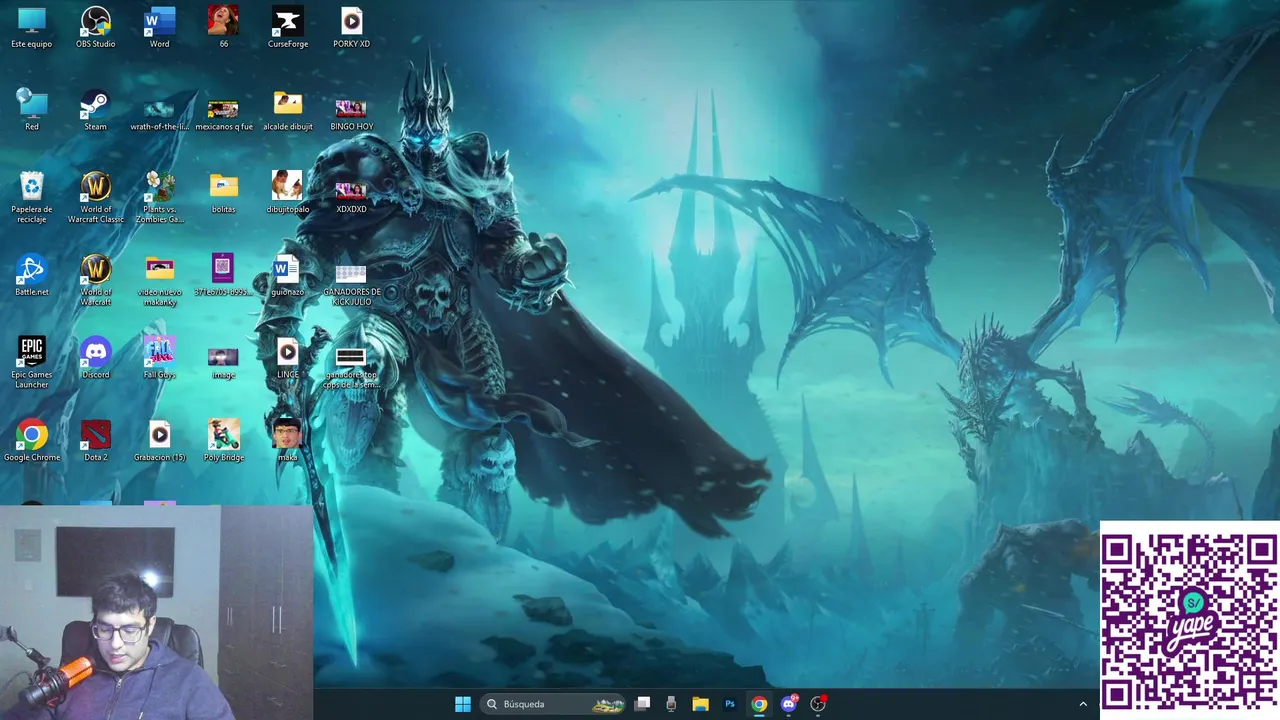Select the Word desktop shortcut
The width and height of the screenshot is (1280, 720).
pyautogui.click(x=159, y=28)
